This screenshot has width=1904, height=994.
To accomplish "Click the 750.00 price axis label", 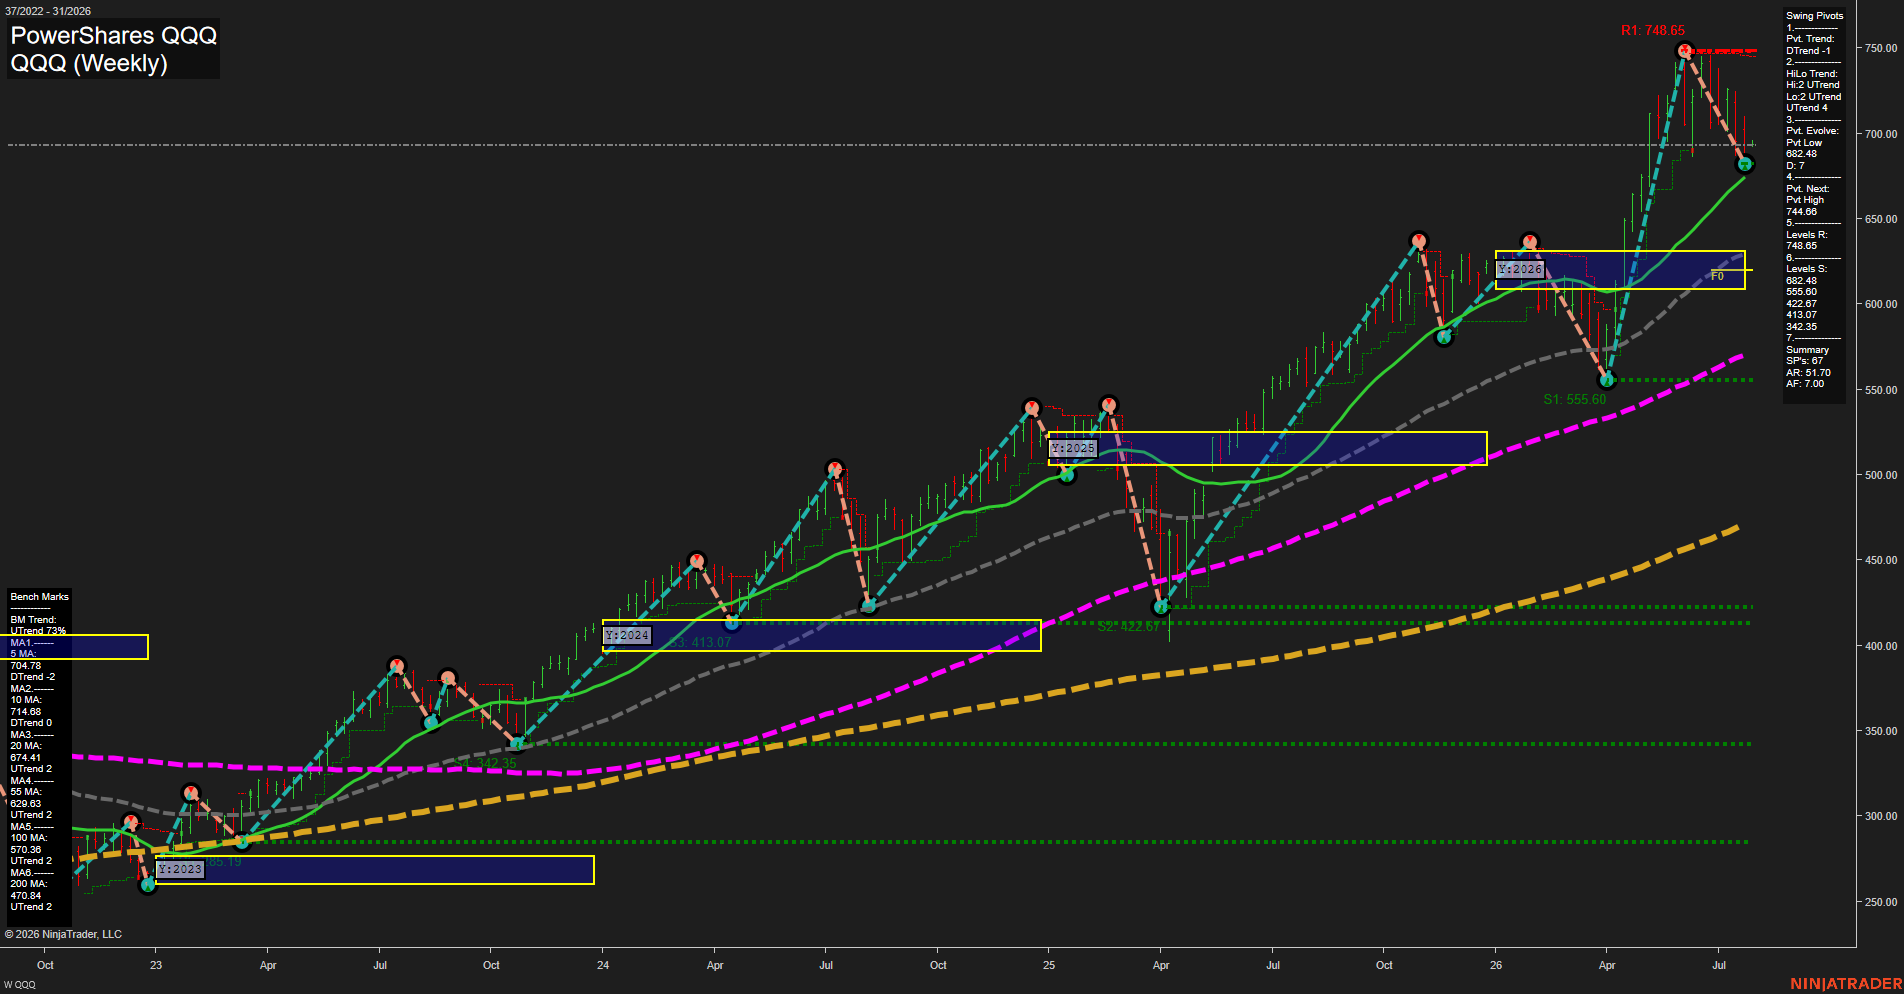I will (1880, 48).
